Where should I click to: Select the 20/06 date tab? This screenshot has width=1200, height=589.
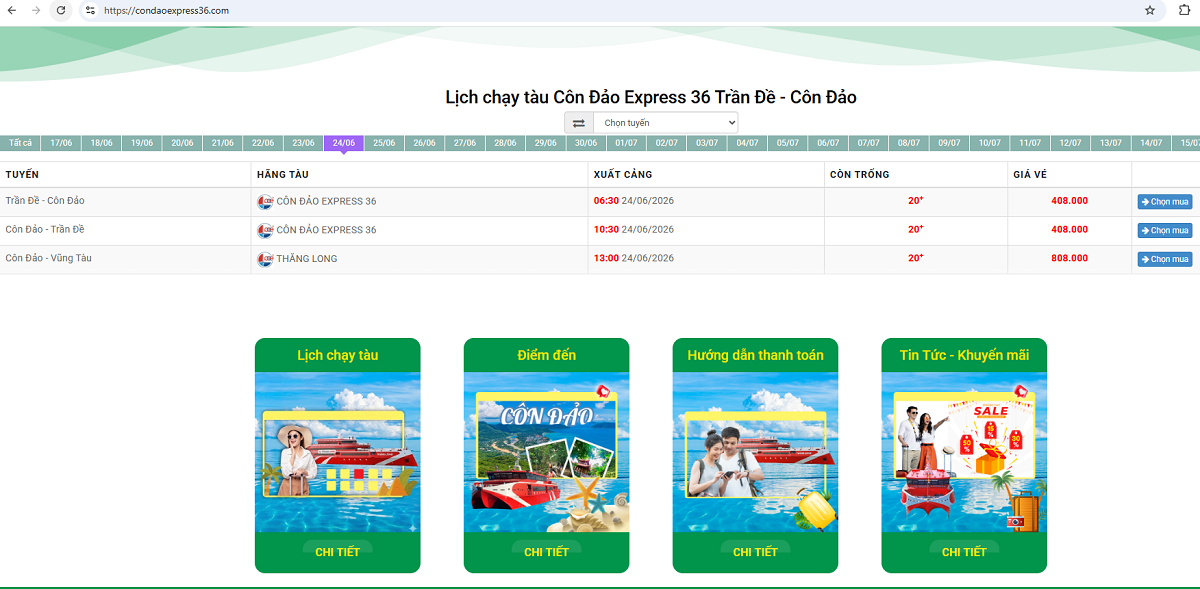click(x=182, y=143)
